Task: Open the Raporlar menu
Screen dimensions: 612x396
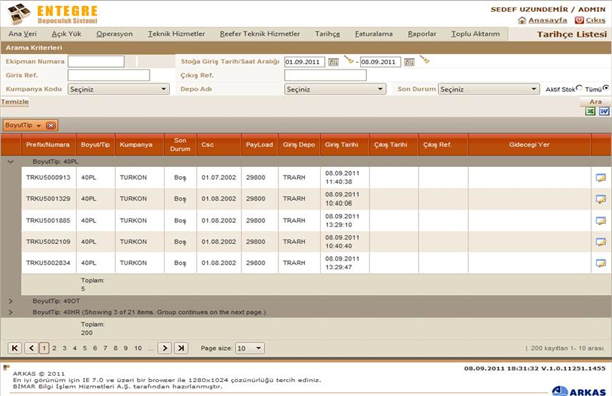Action: pyautogui.click(x=422, y=34)
